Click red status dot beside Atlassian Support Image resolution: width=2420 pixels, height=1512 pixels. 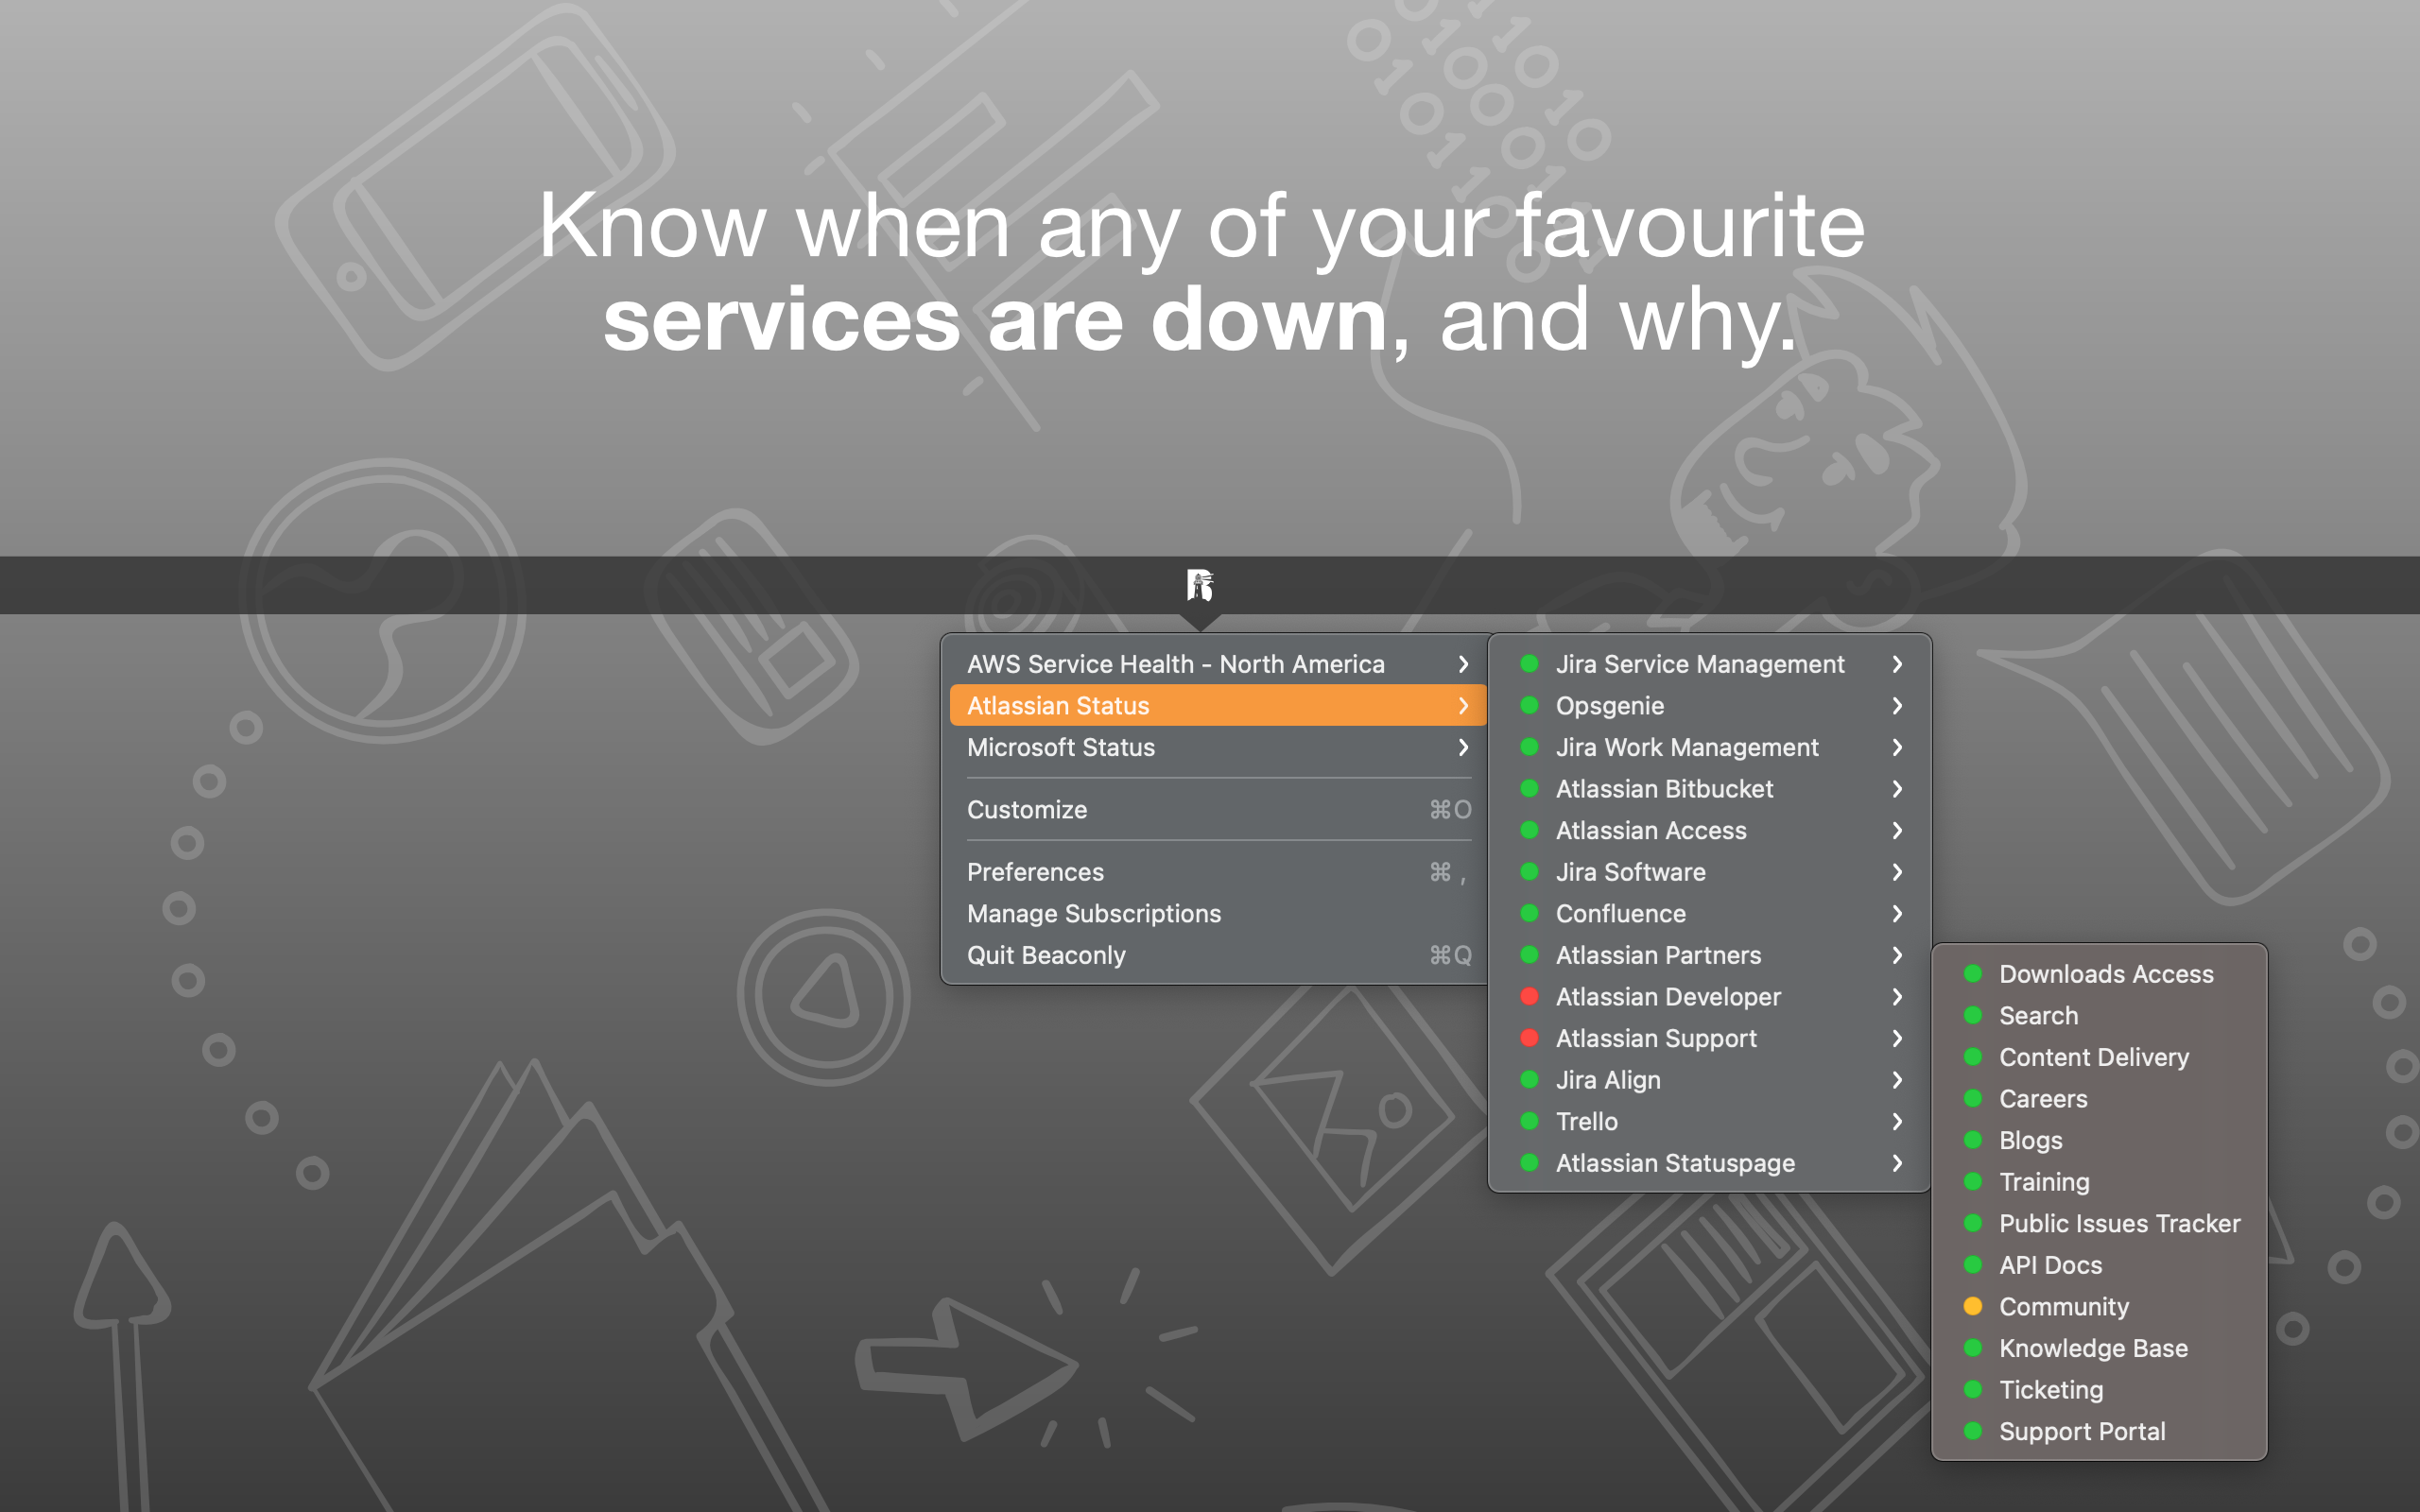[1529, 1038]
